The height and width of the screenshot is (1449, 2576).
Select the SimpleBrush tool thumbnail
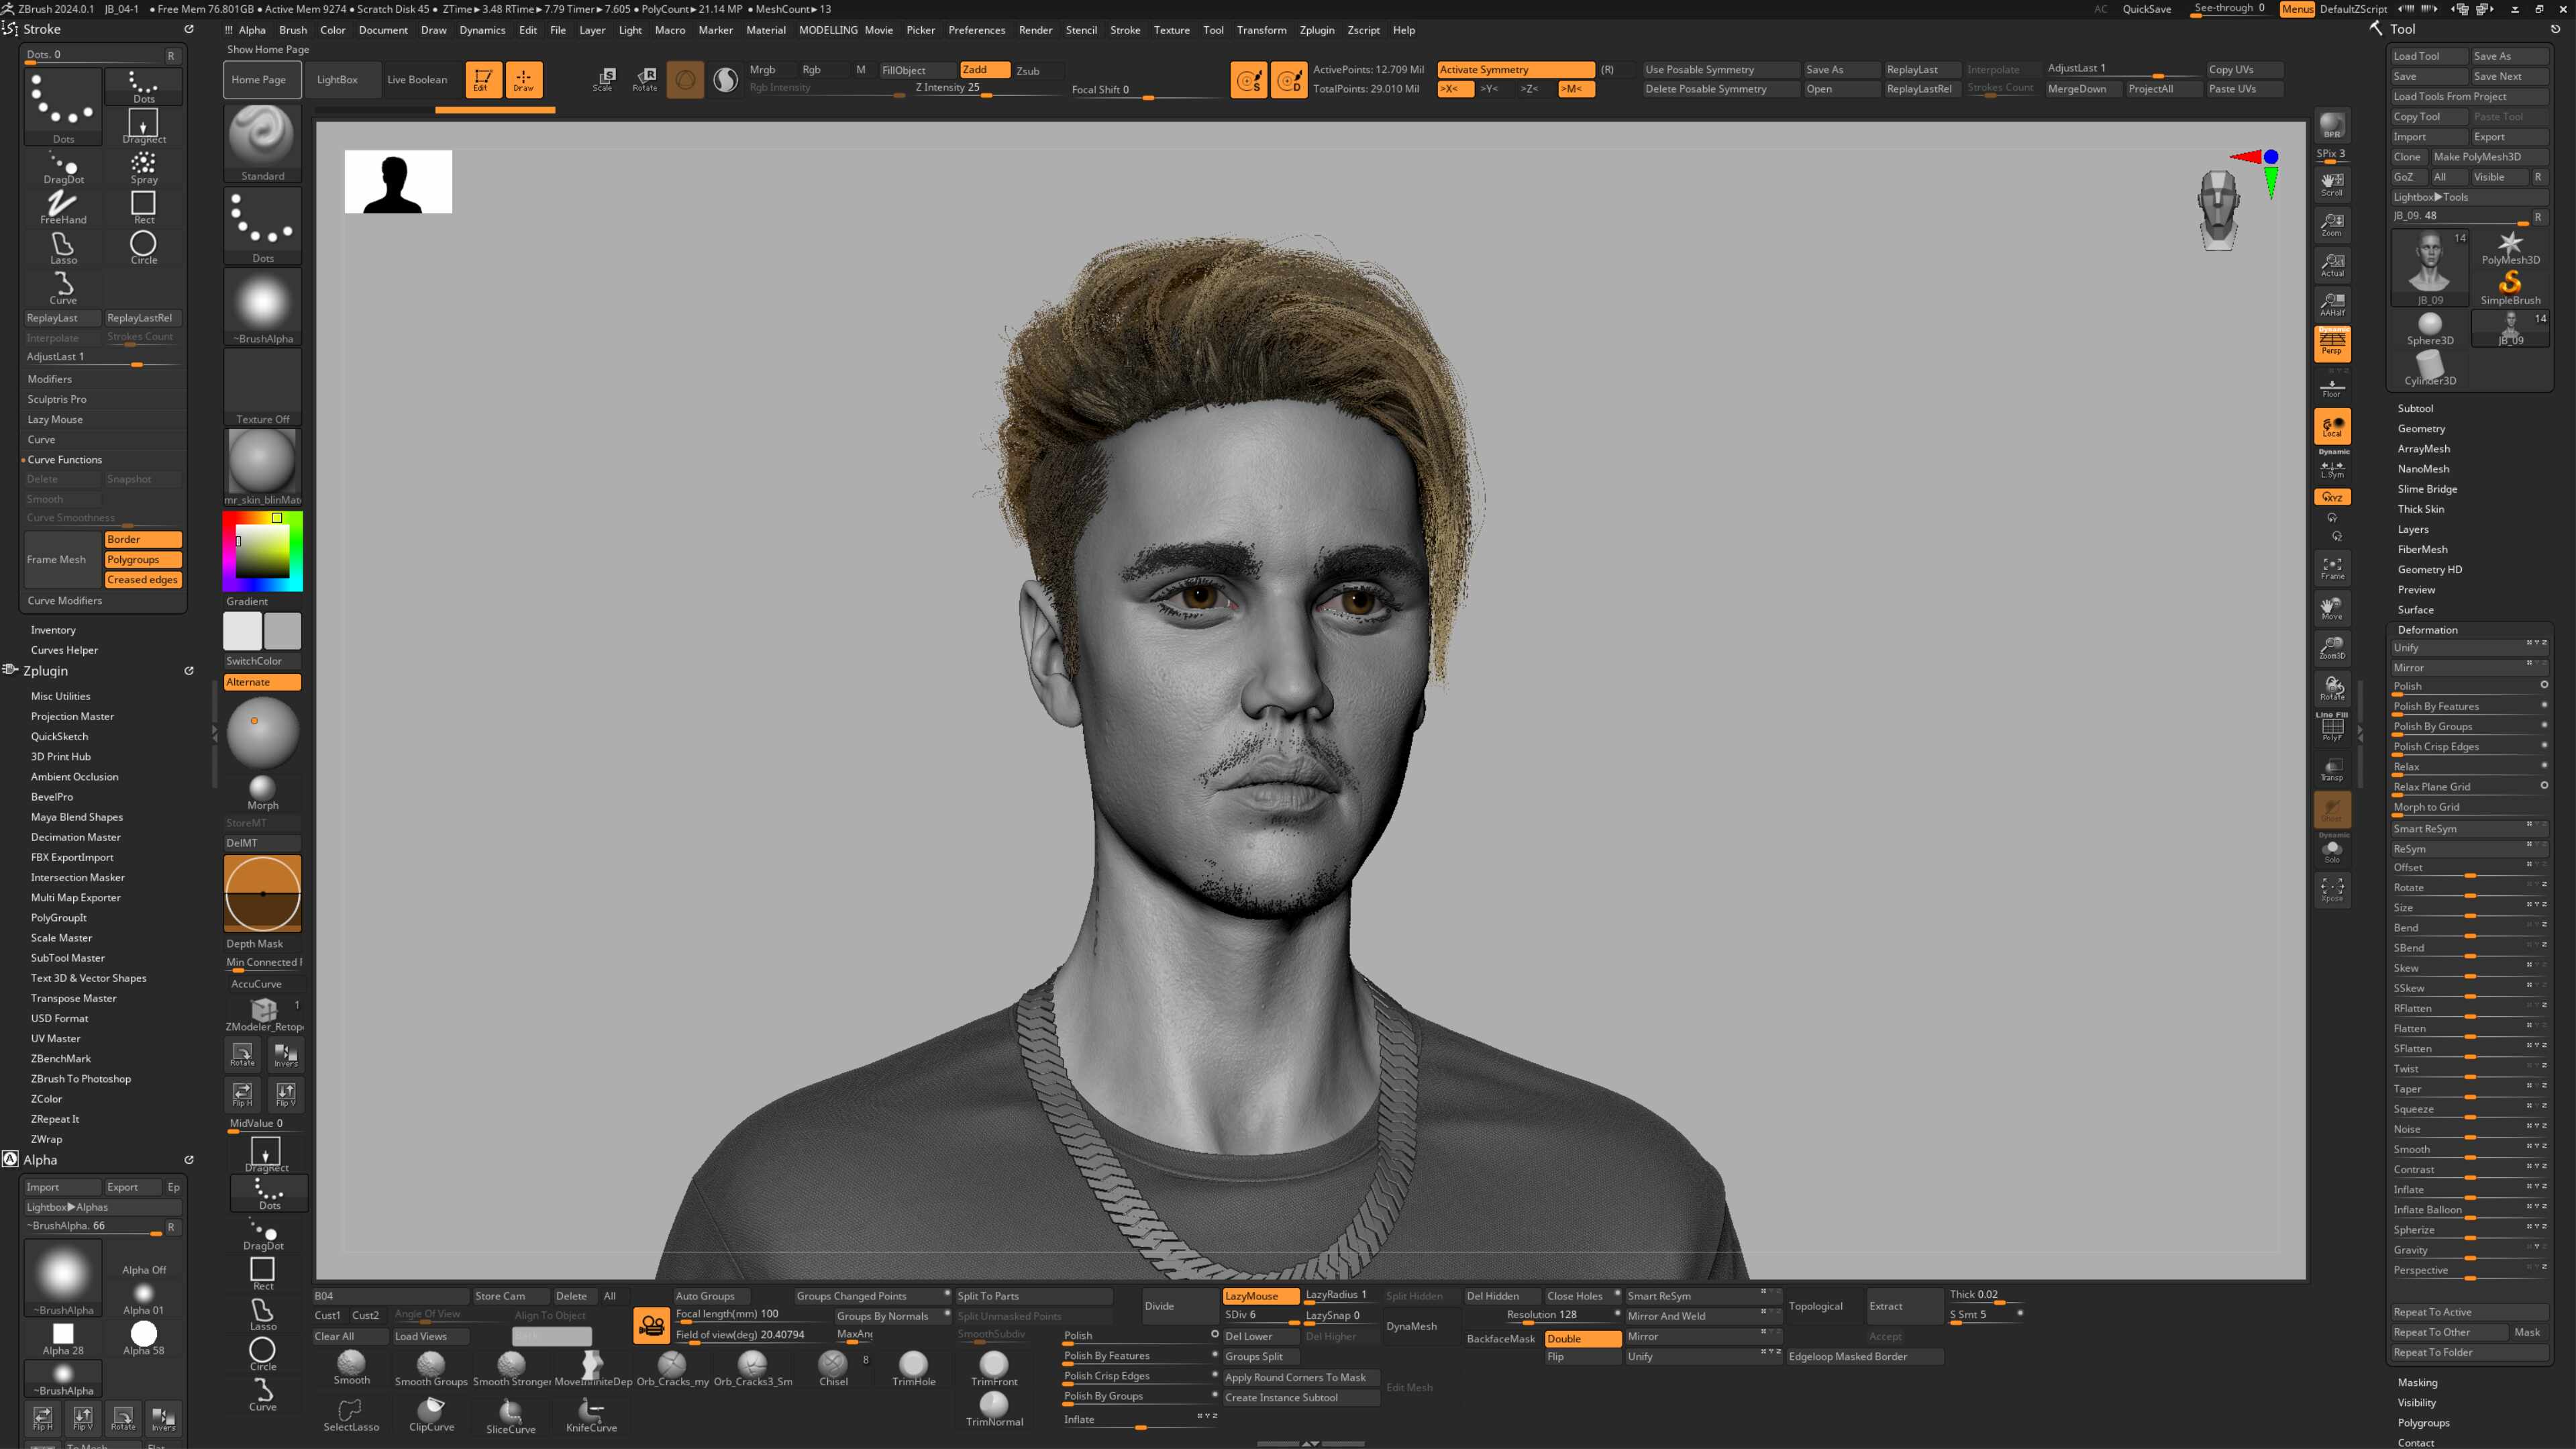tap(2510, 287)
